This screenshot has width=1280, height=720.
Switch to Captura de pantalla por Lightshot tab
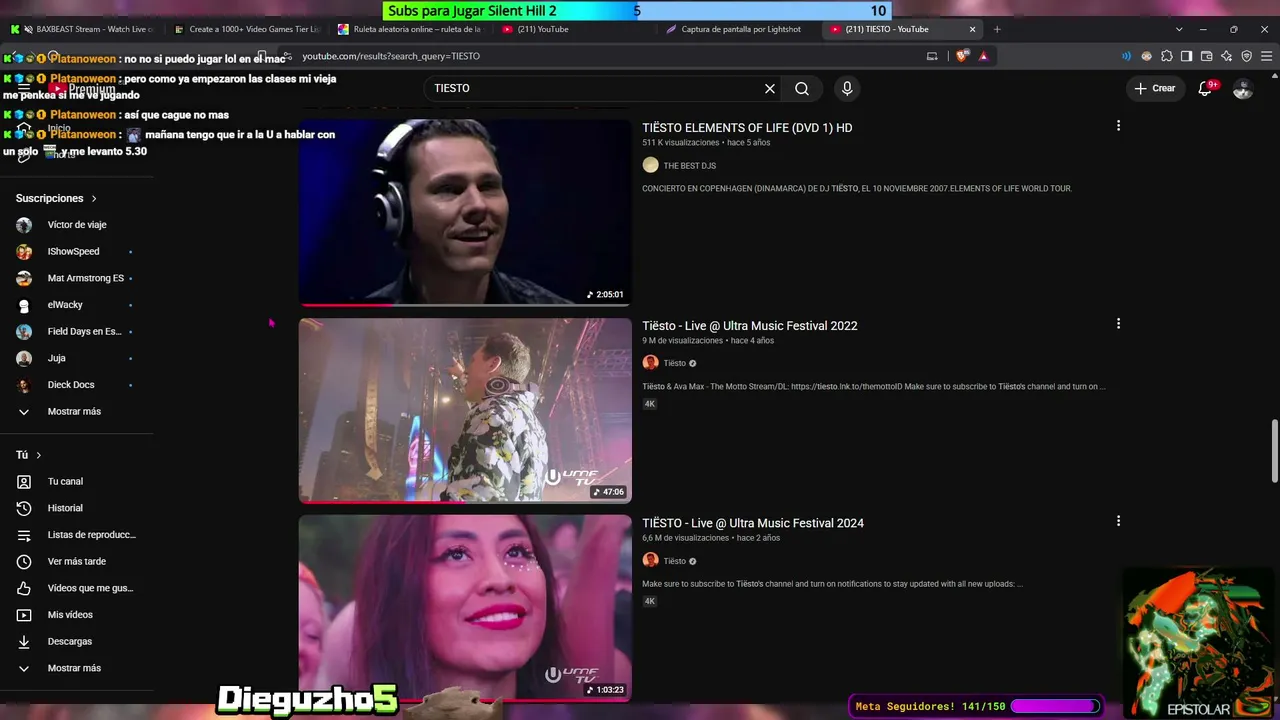click(738, 29)
